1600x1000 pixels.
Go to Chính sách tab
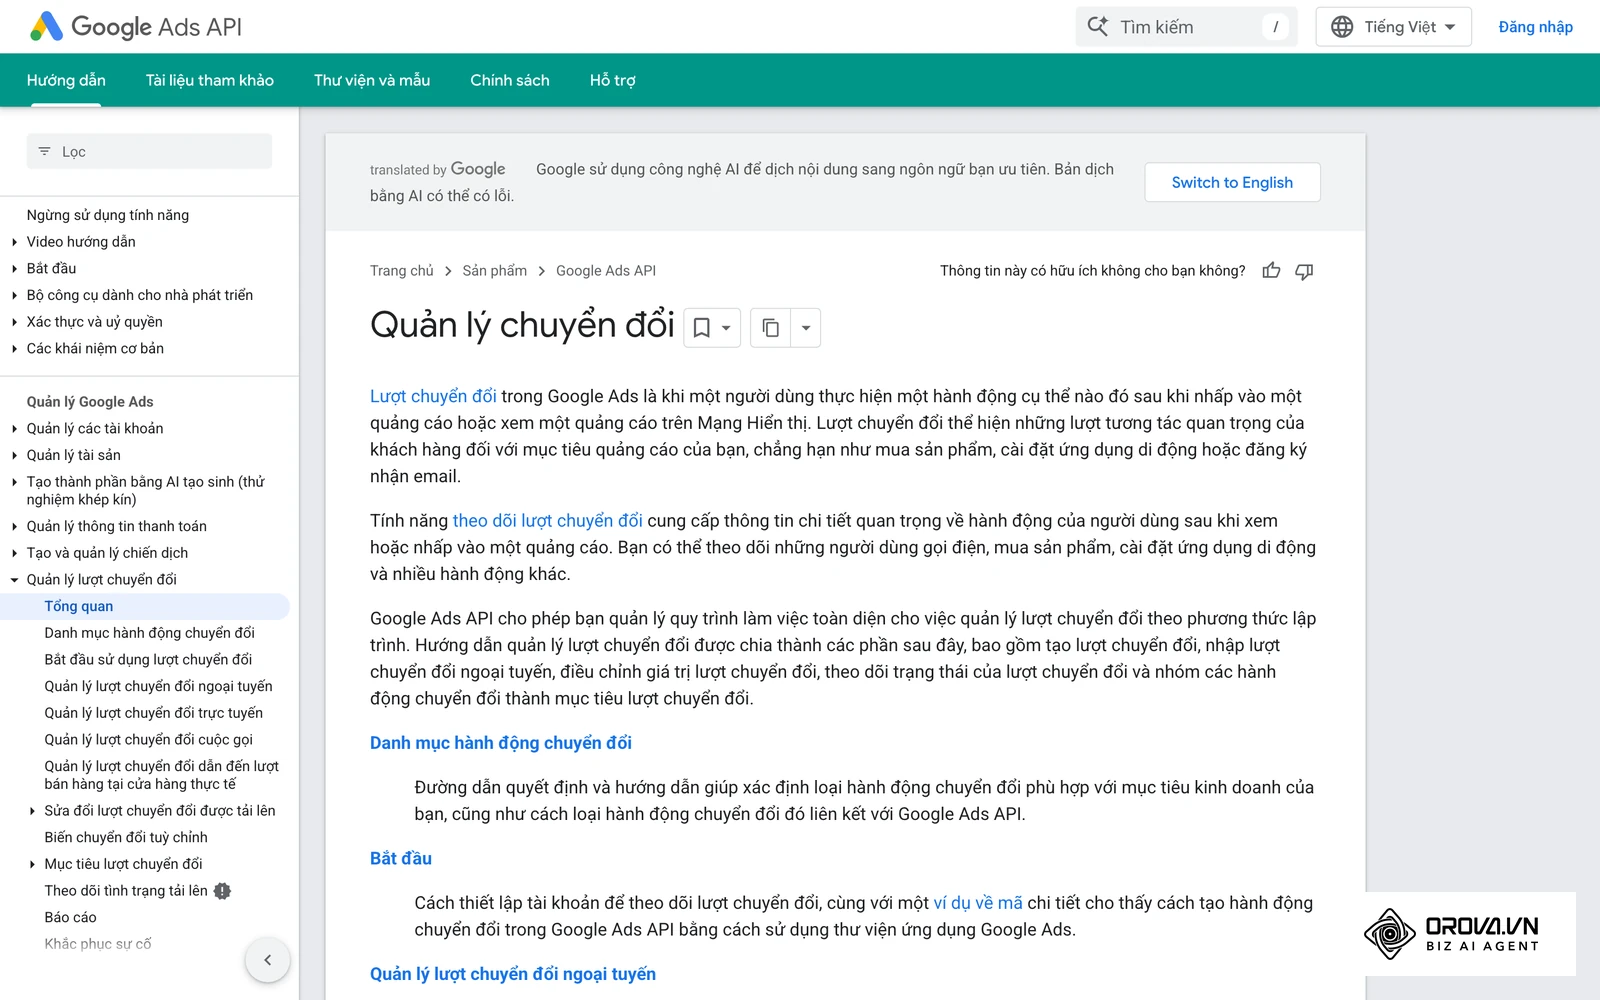[510, 80]
